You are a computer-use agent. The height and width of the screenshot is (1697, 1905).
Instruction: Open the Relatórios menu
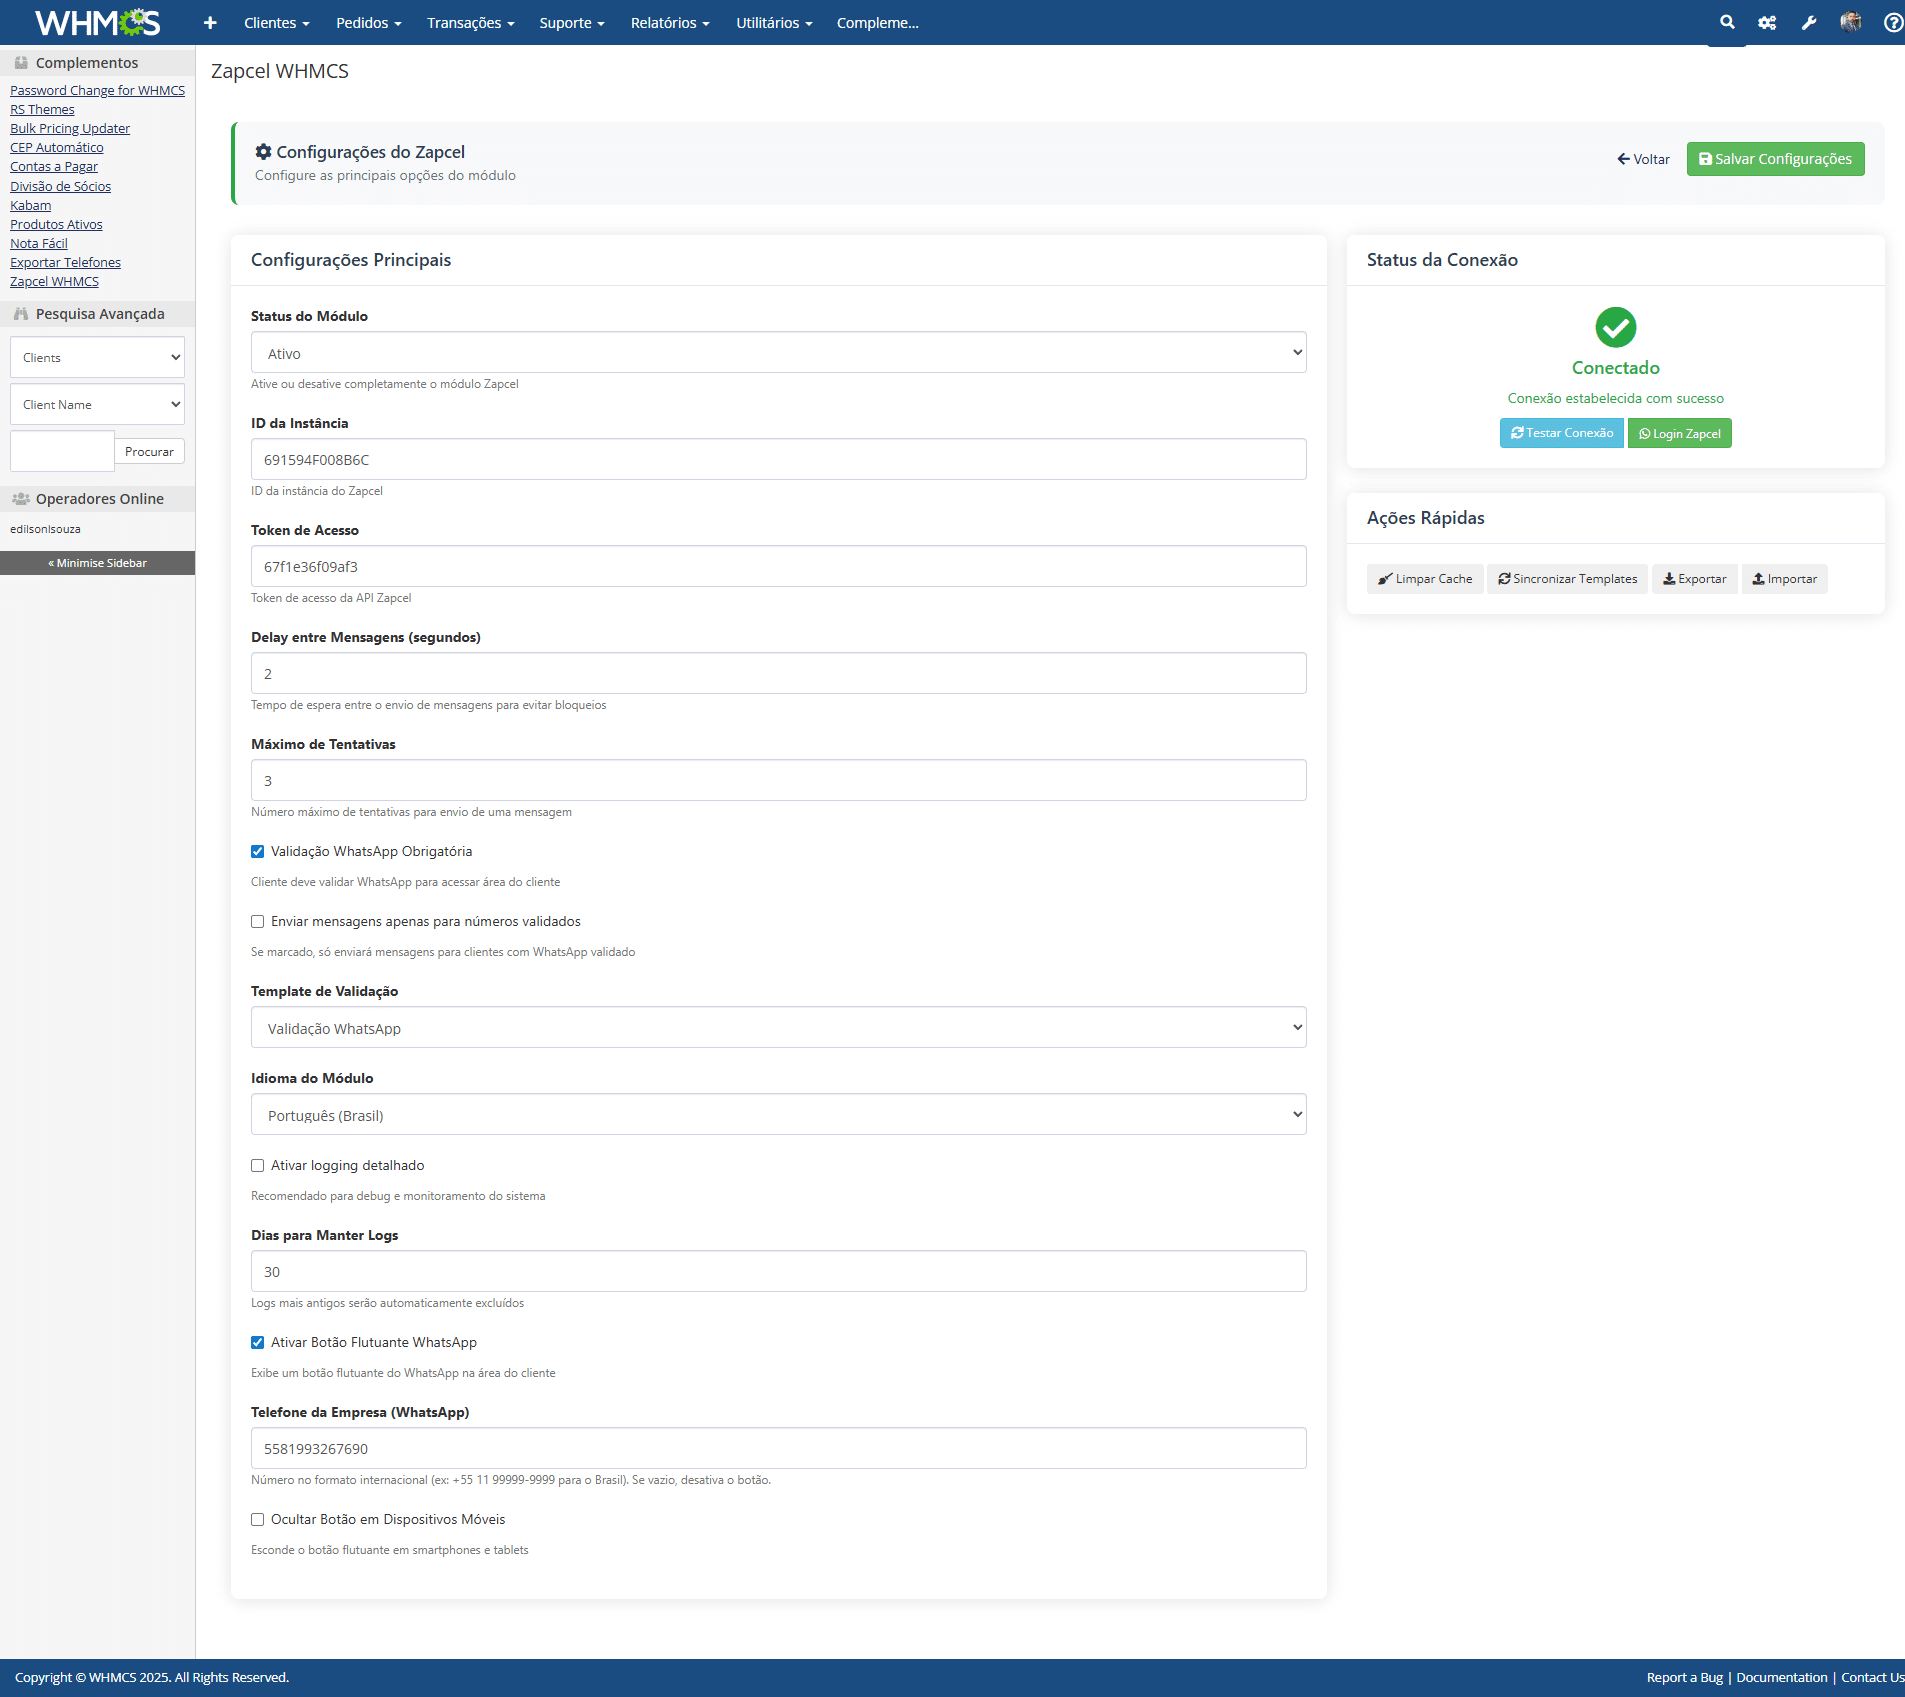pyautogui.click(x=669, y=22)
